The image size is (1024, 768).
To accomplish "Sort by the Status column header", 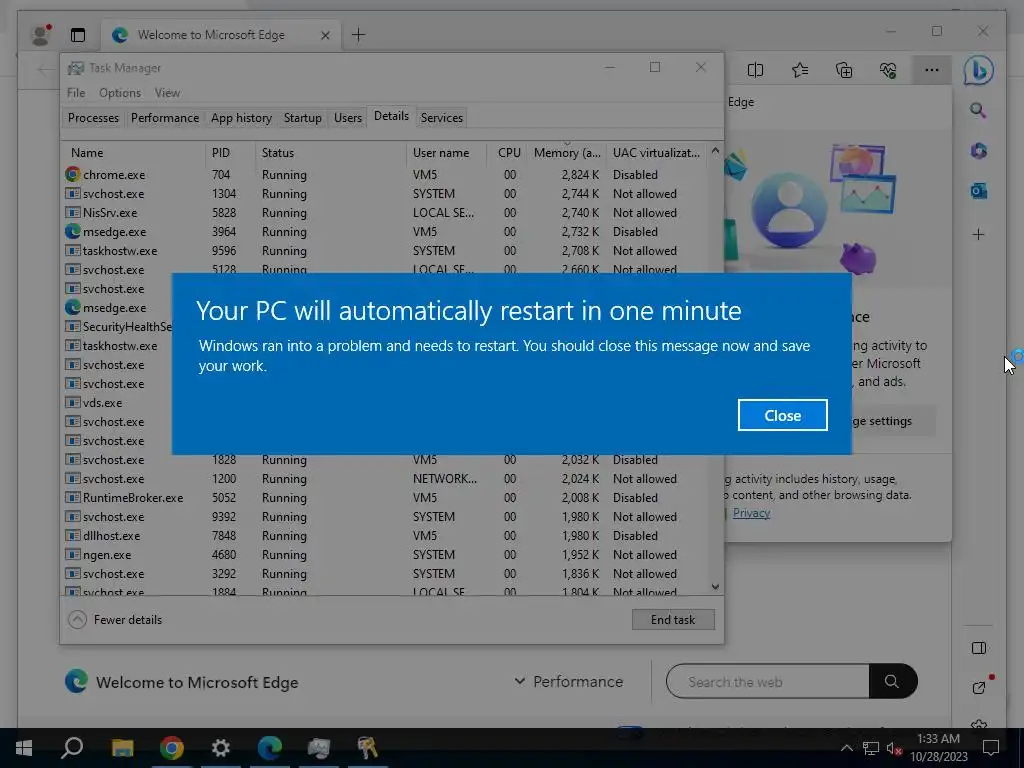I will (330, 153).
